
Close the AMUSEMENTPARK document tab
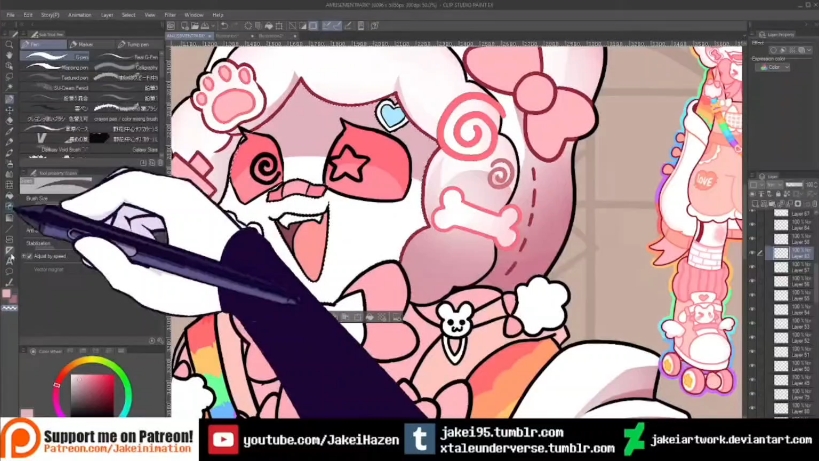pyautogui.click(x=209, y=36)
